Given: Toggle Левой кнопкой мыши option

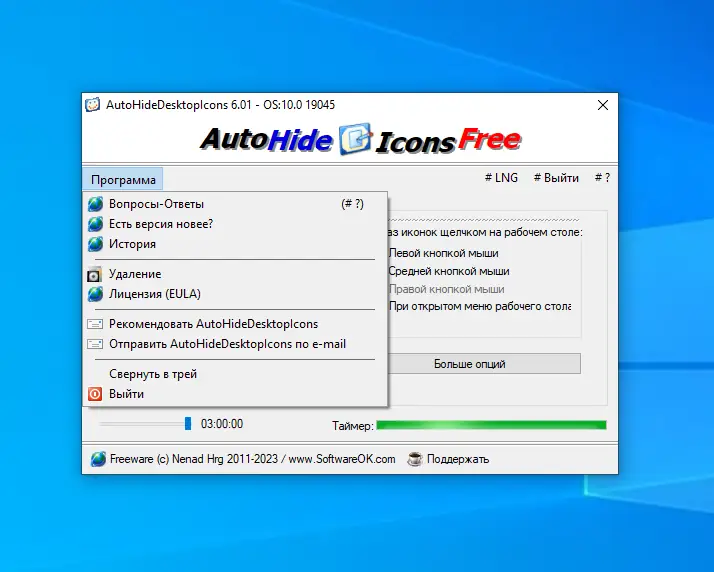Looking at the screenshot, I should click(x=444, y=253).
